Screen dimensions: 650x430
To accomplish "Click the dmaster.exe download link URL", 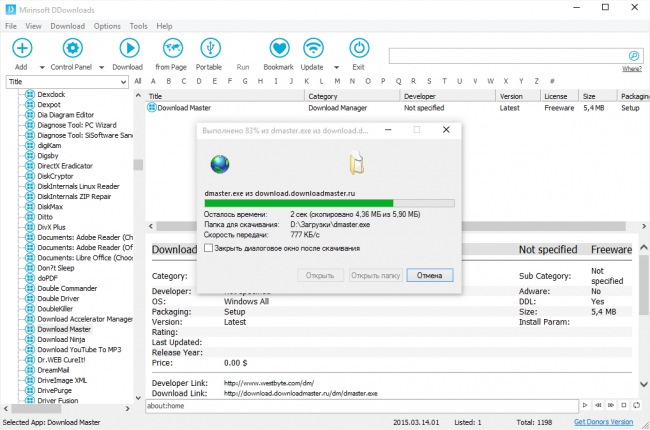I will pyautogui.click(x=301, y=393).
